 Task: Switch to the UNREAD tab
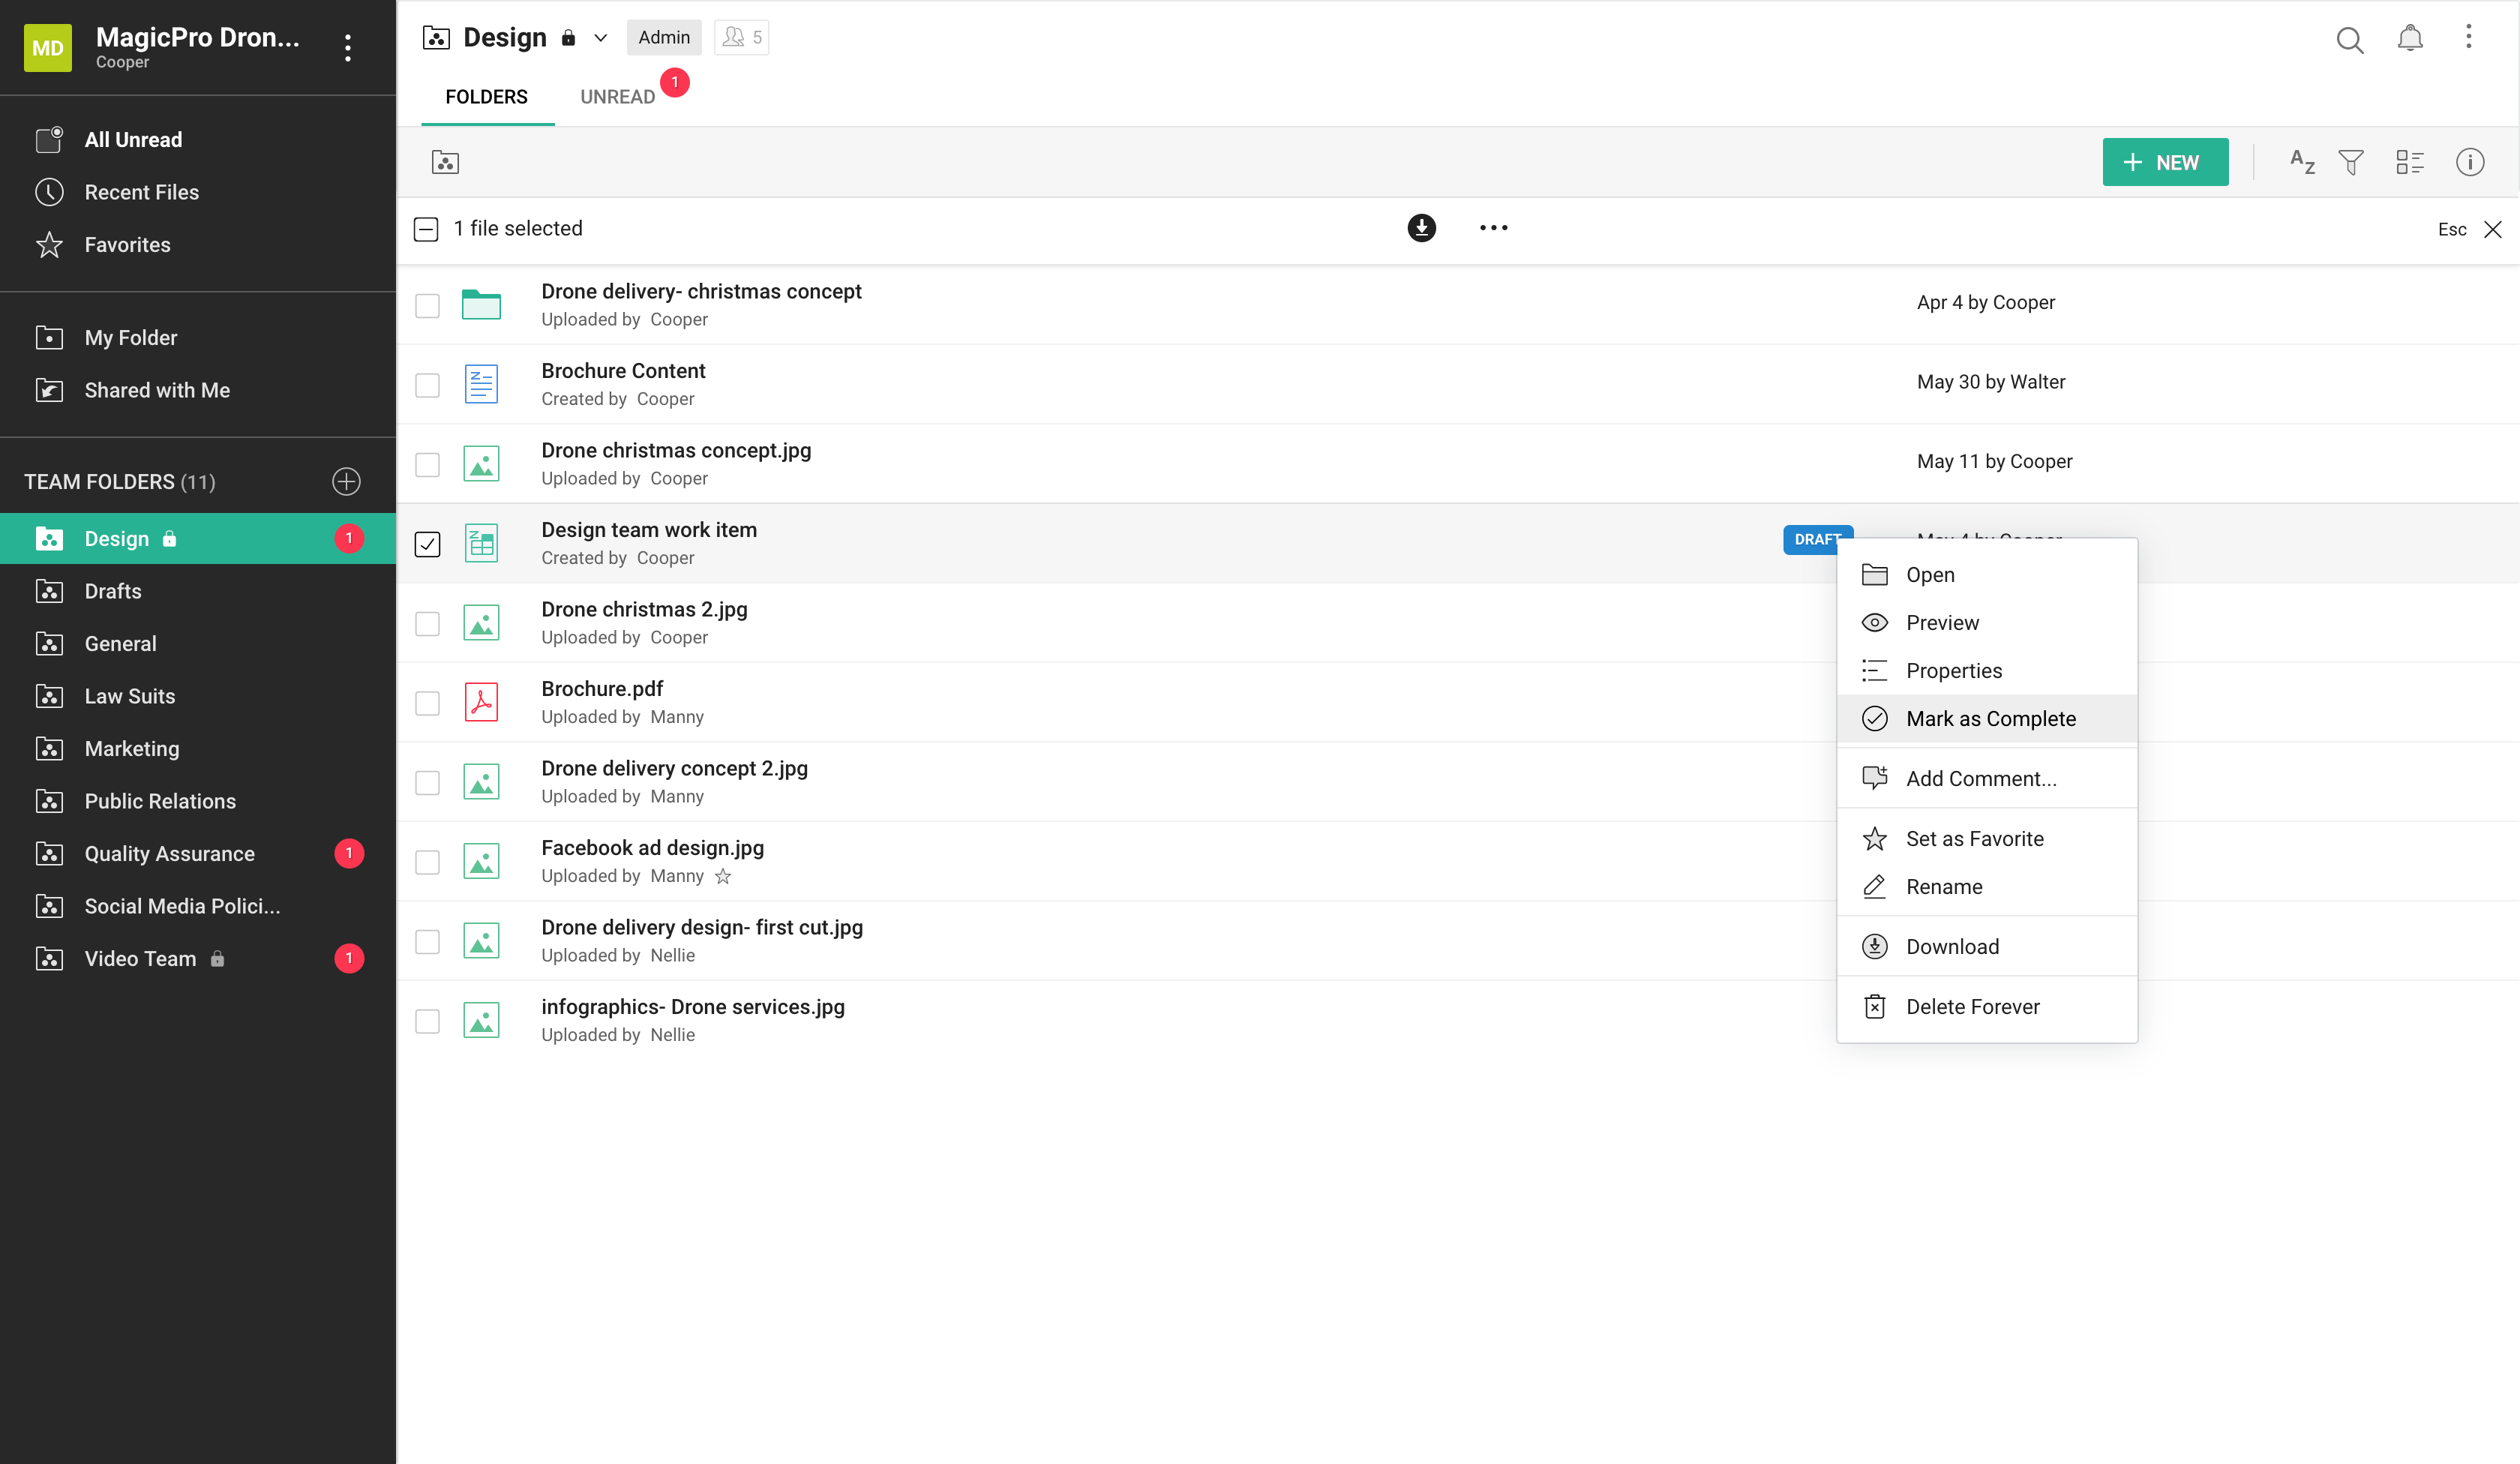(617, 96)
